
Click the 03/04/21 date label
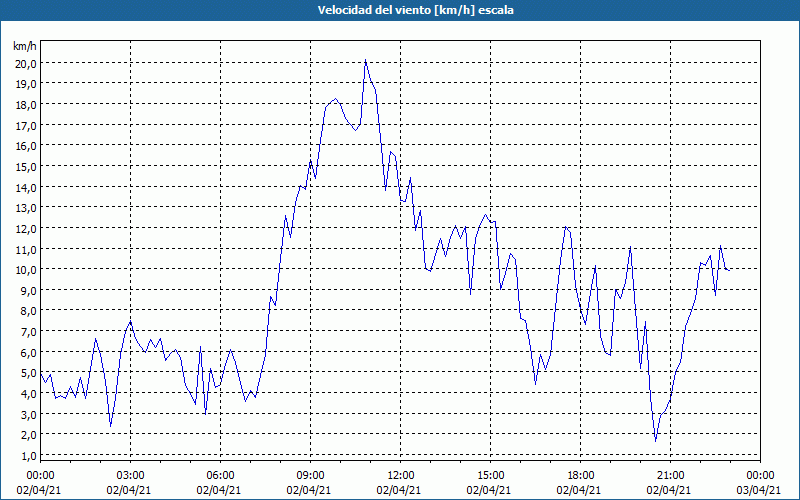click(x=758, y=490)
